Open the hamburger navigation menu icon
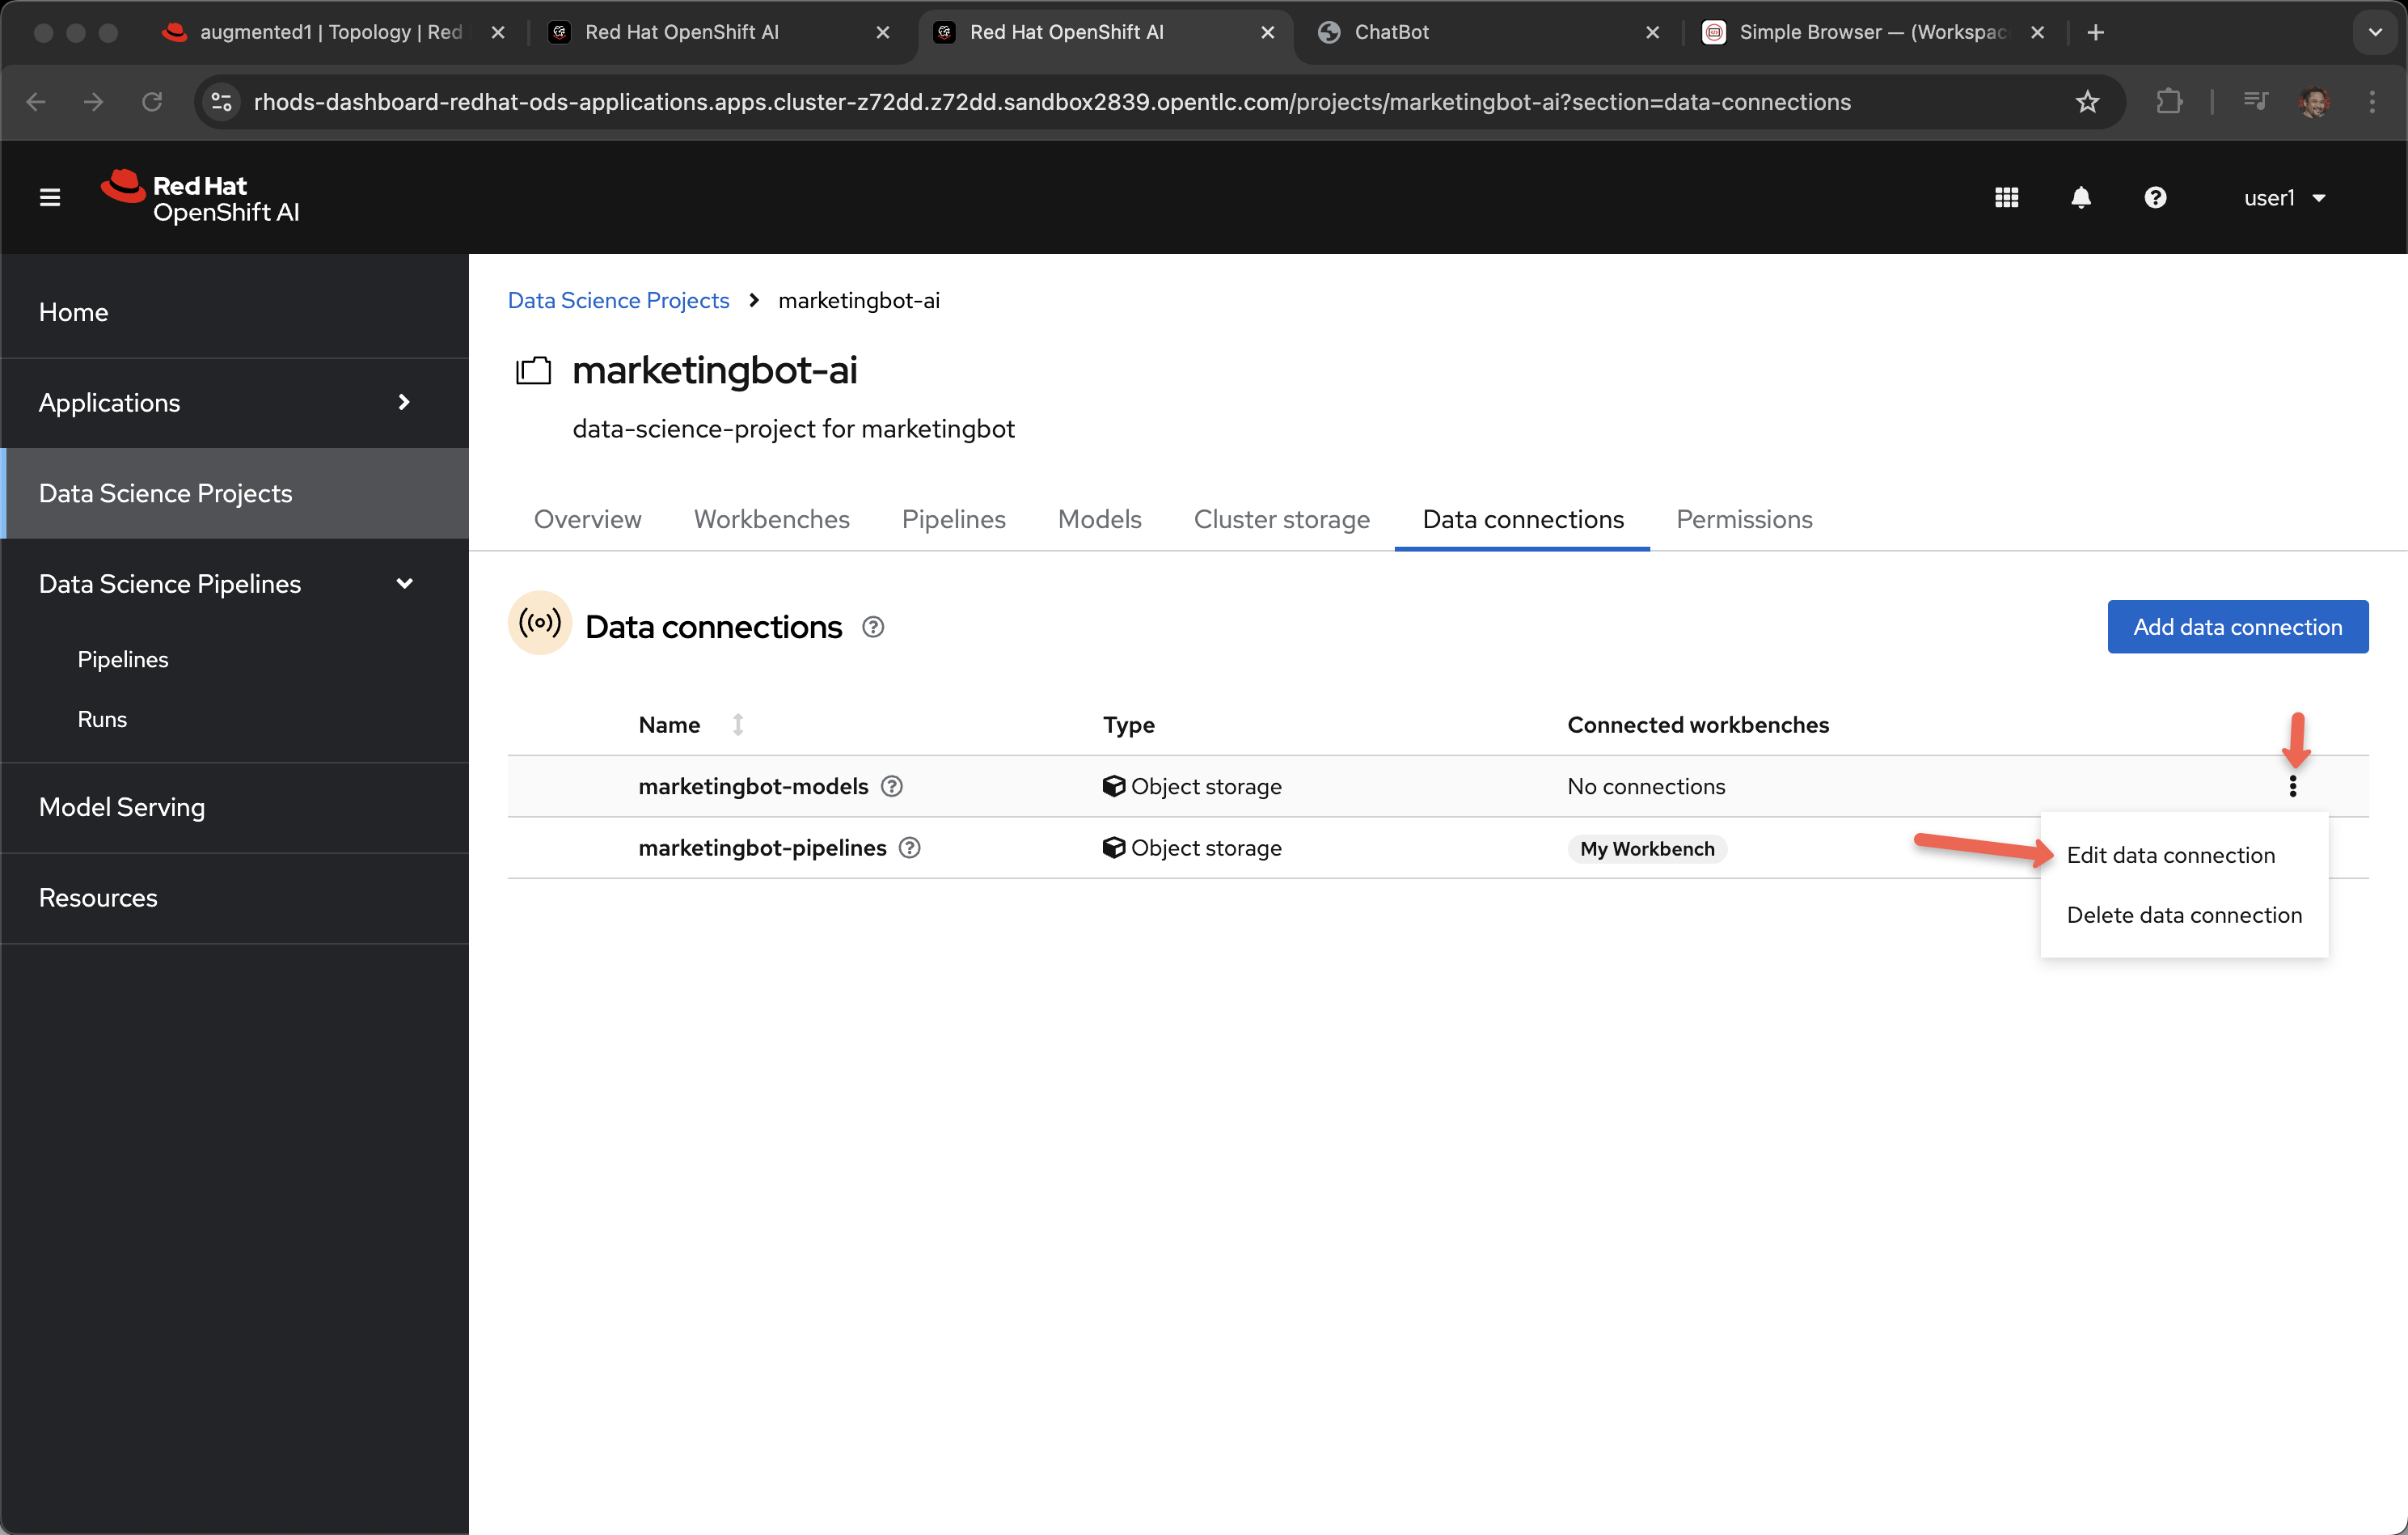 click(x=49, y=197)
